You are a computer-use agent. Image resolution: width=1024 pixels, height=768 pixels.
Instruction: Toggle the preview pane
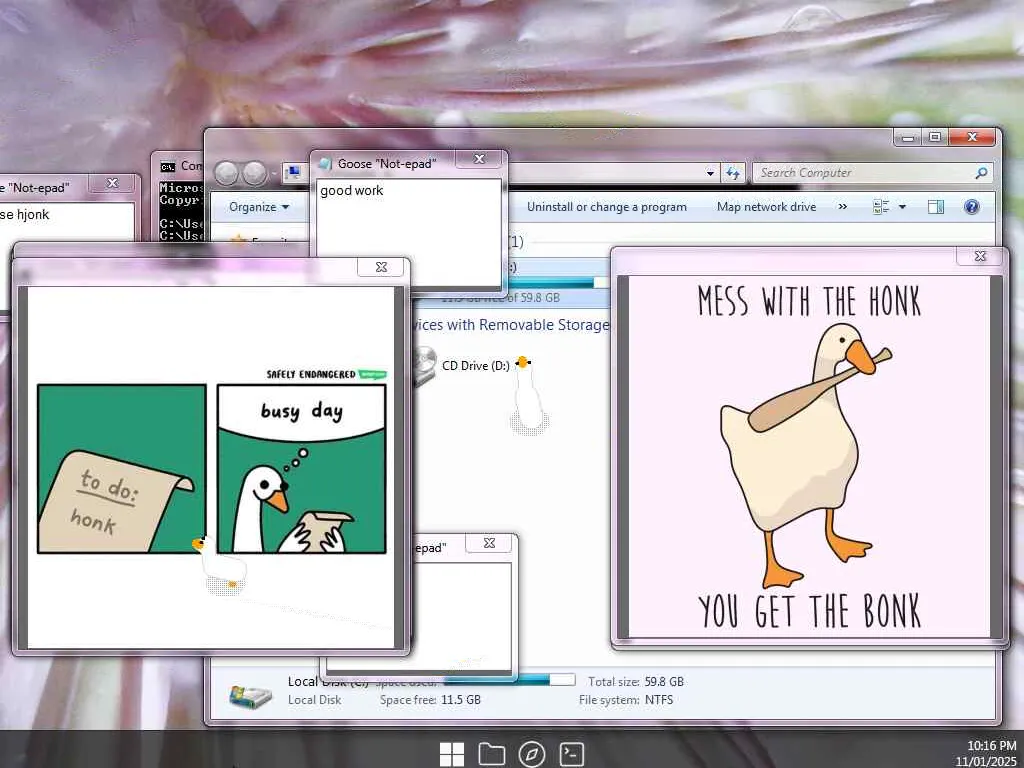tap(935, 207)
